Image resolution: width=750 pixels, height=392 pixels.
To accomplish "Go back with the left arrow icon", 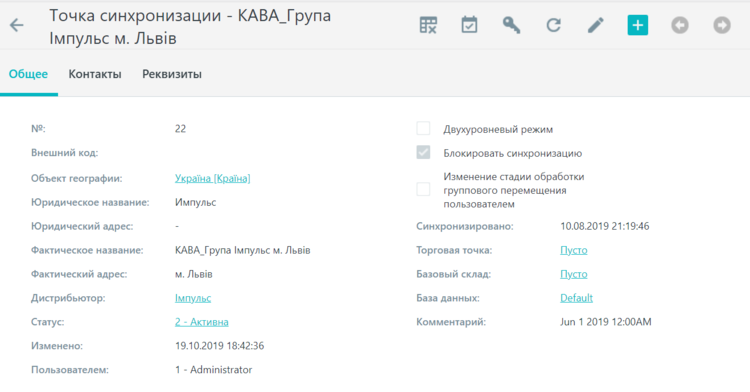I will pos(17,25).
